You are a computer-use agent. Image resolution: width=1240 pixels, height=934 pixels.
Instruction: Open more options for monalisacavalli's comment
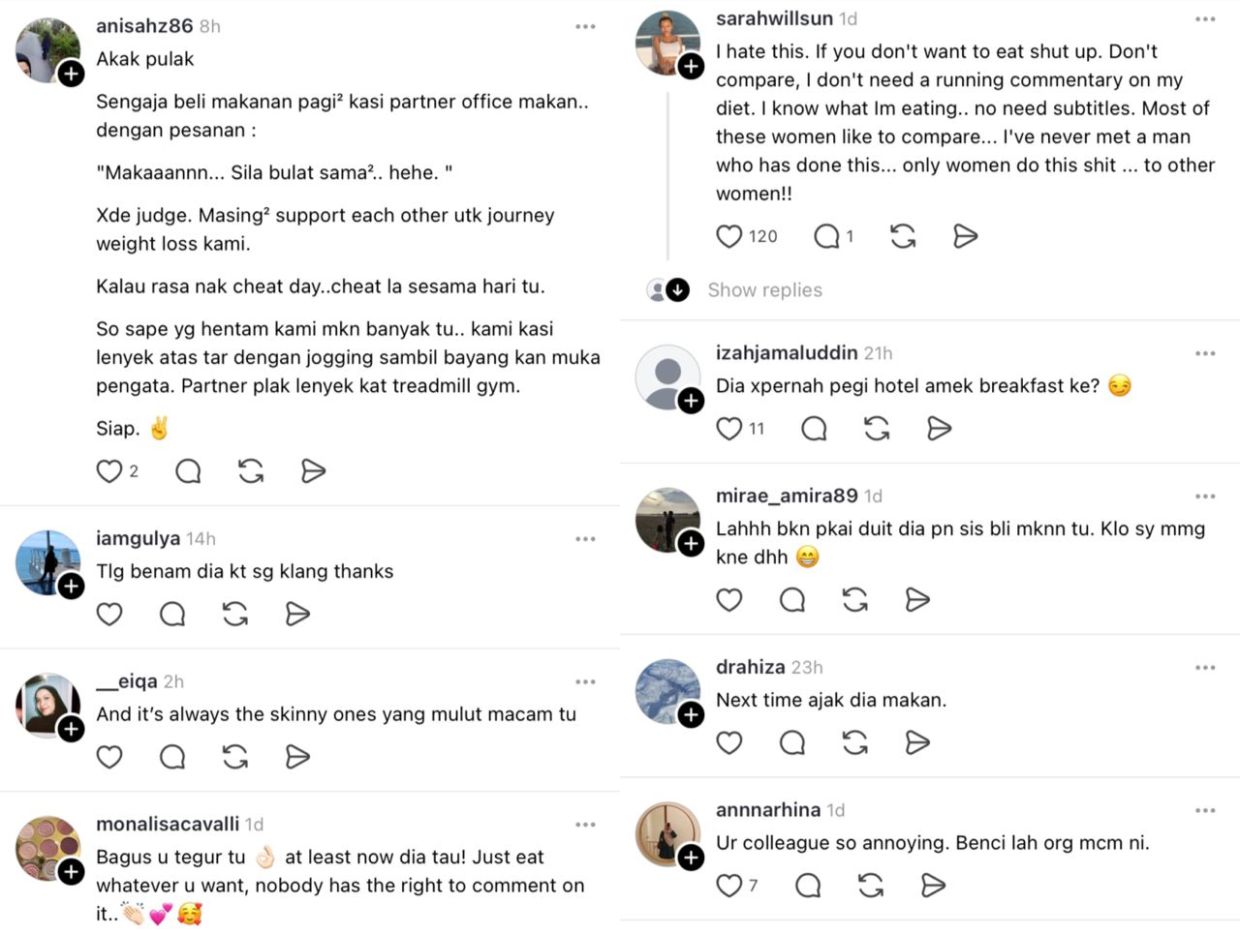pos(585,824)
